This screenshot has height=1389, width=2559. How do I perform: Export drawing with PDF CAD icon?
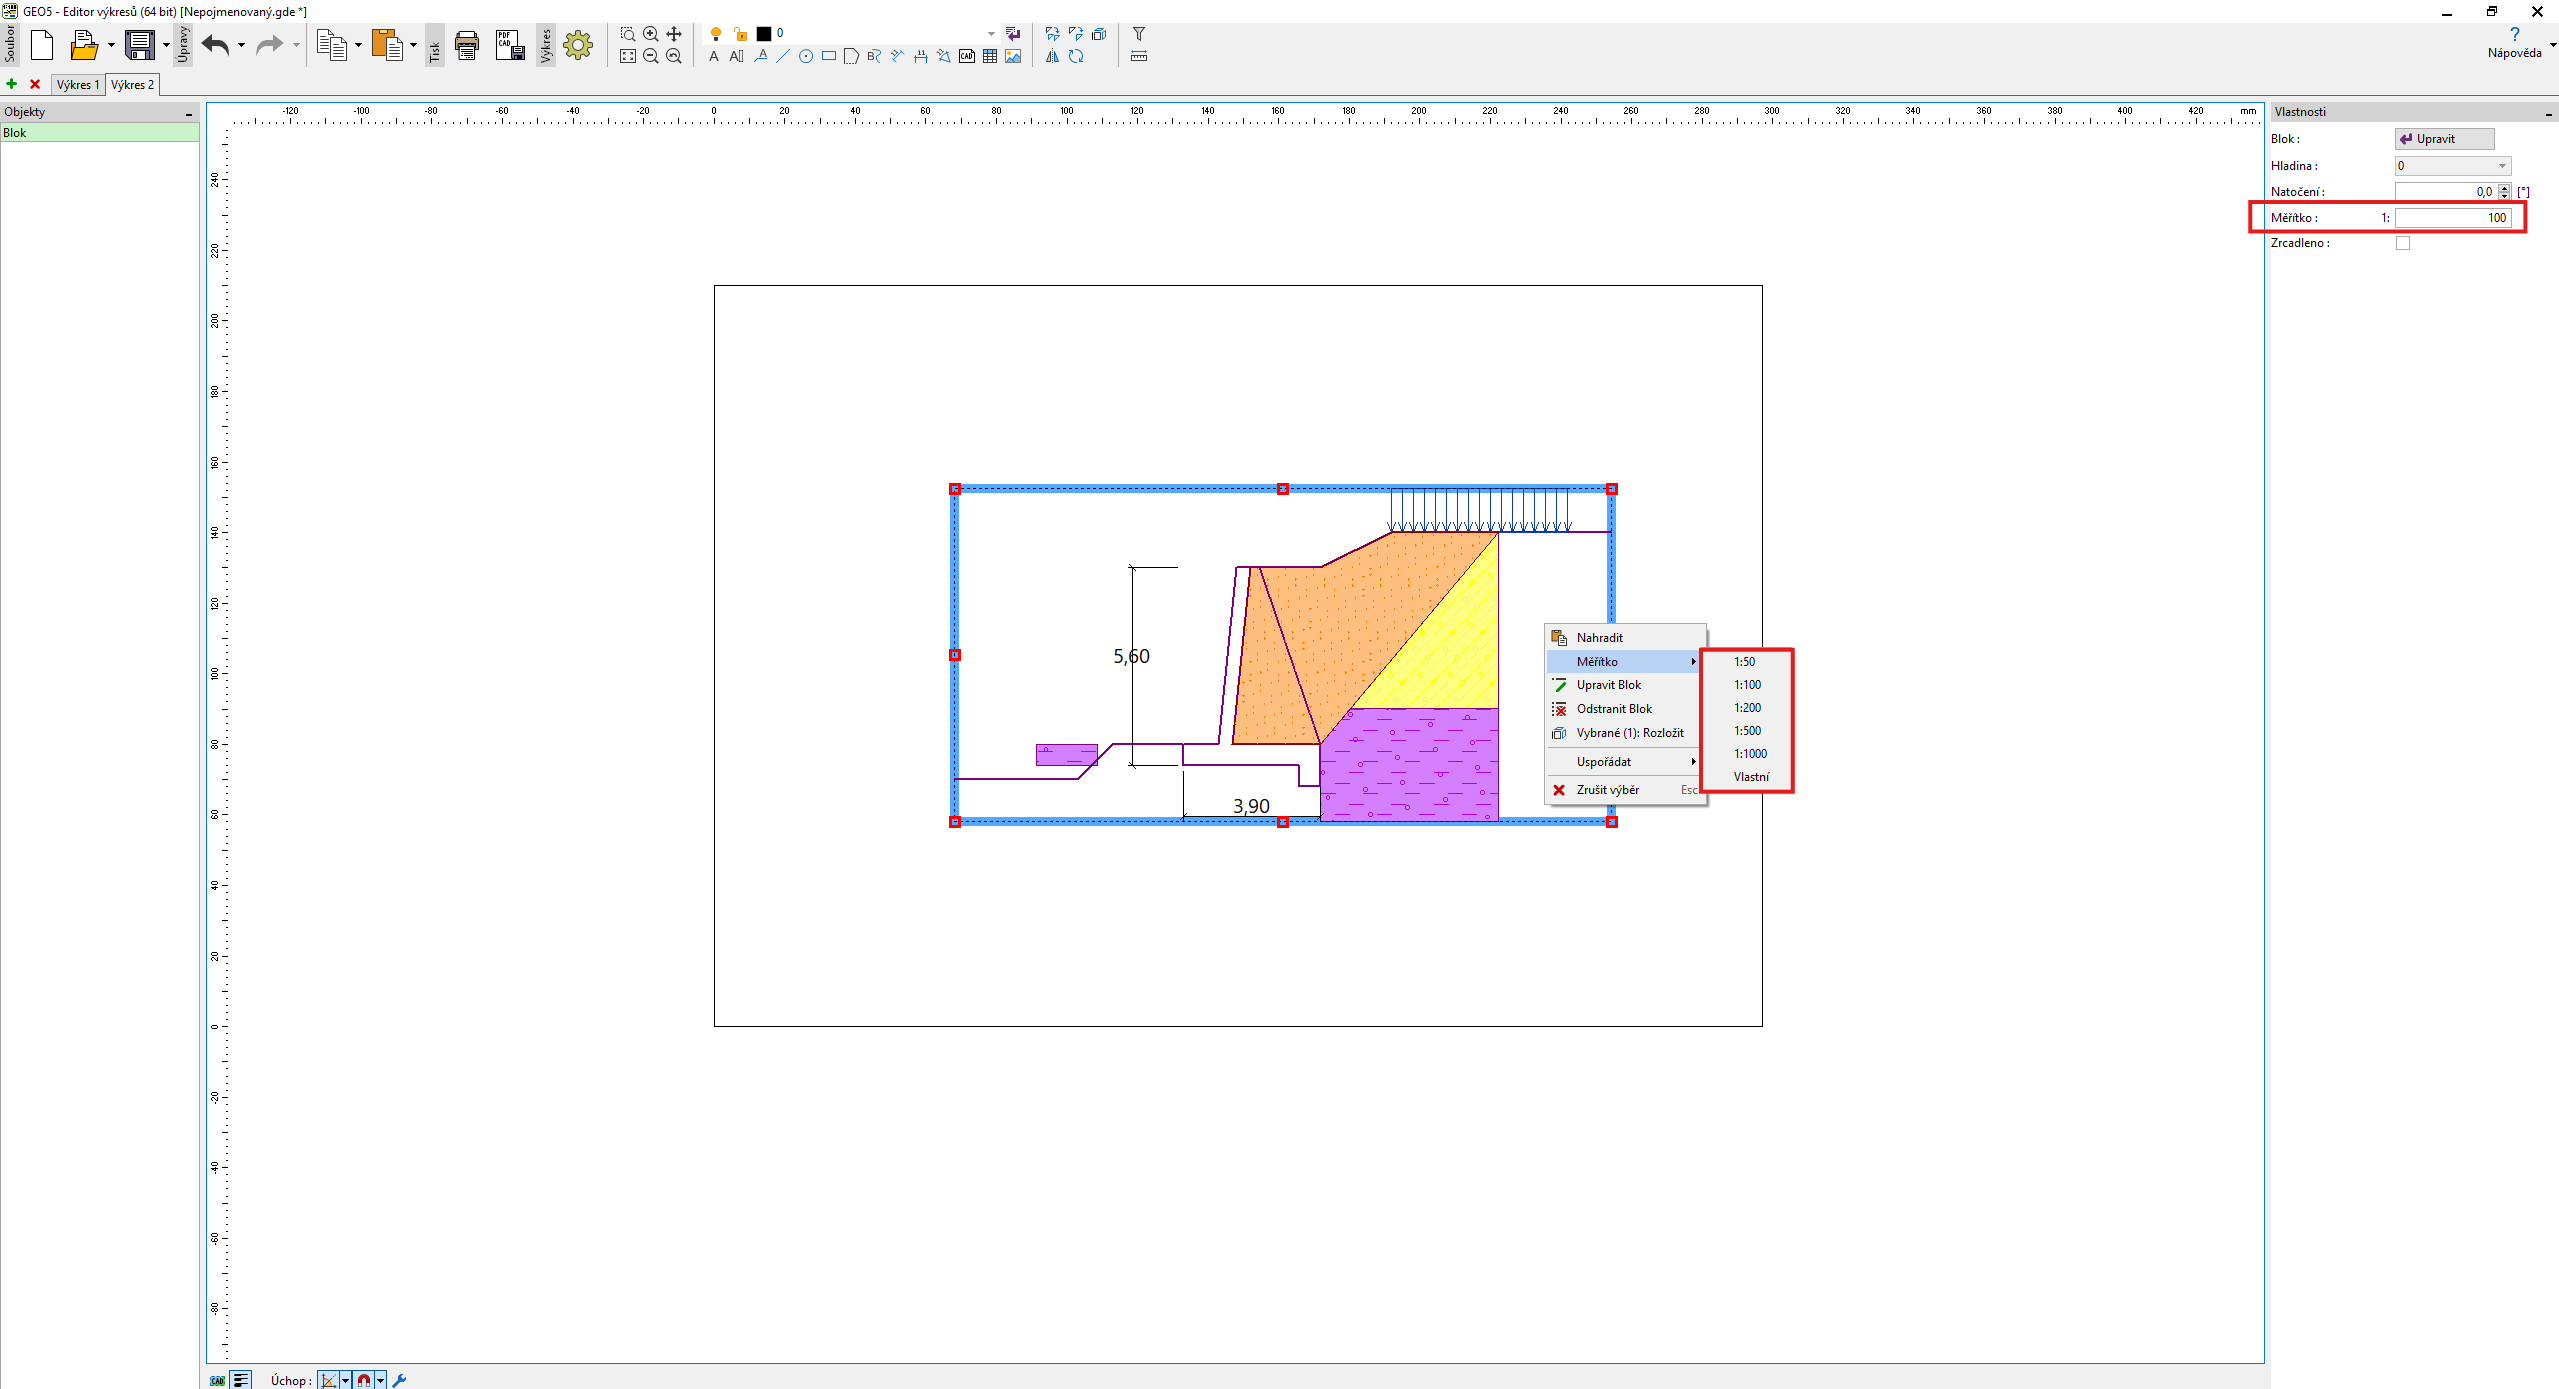pos(509,45)
